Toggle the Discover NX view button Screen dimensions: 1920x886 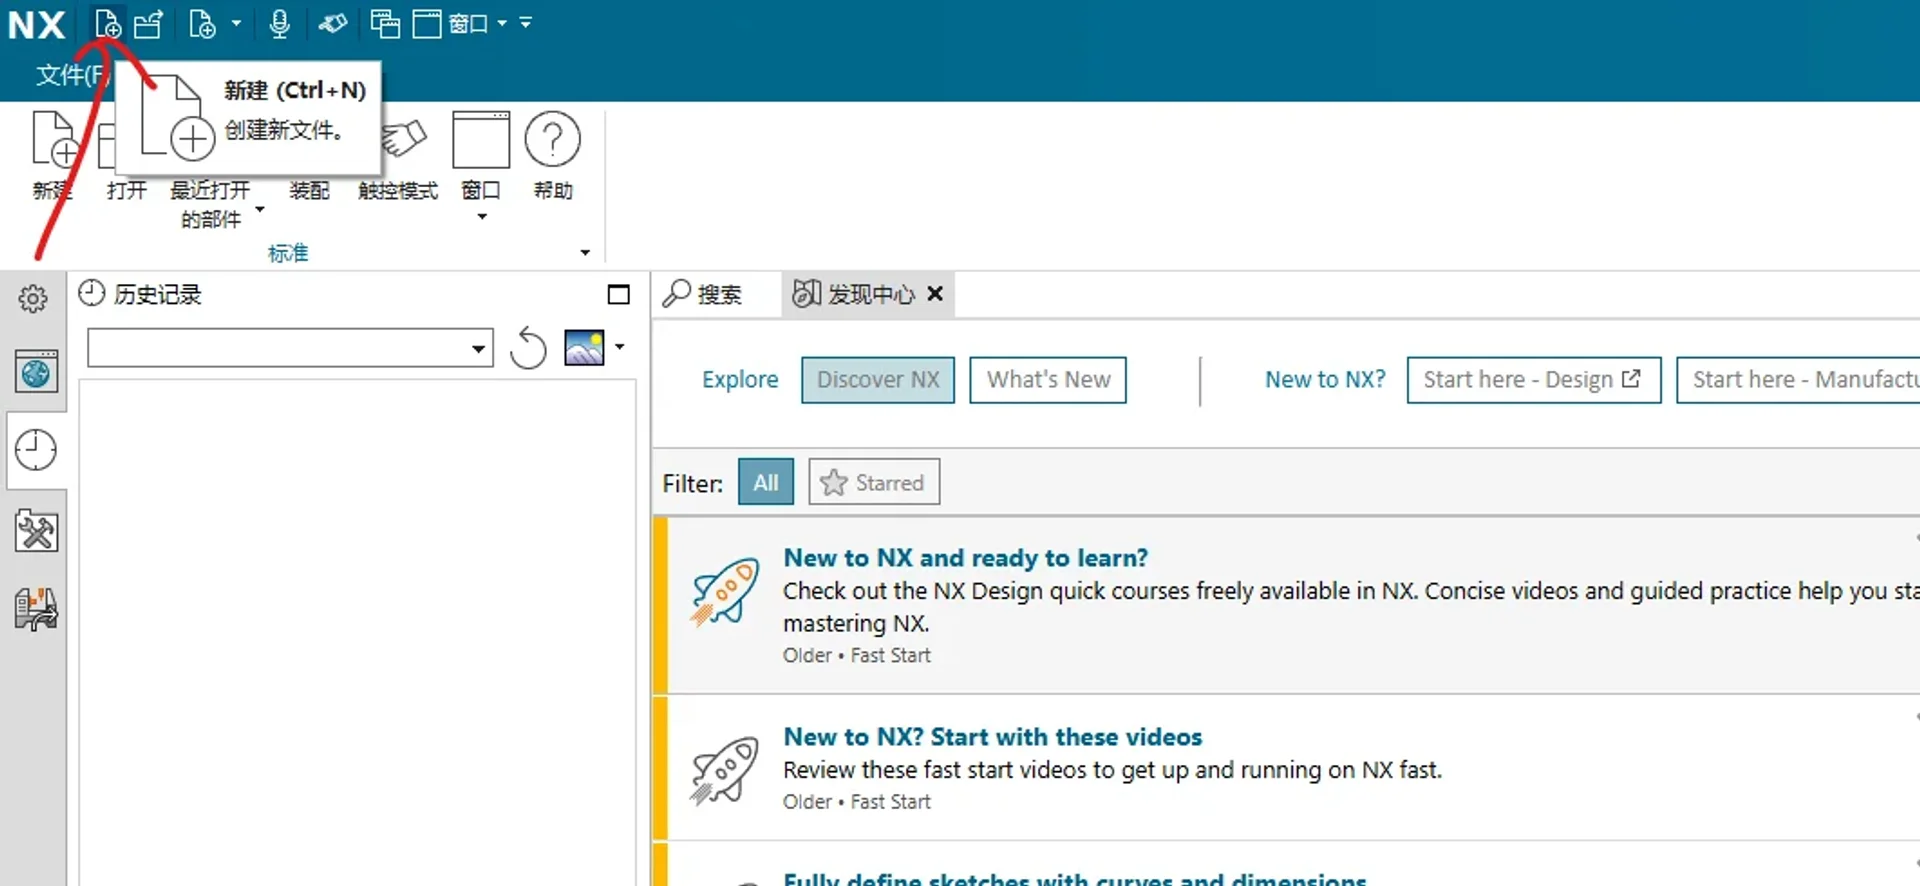pyautogui.click(x=877, y=380)
